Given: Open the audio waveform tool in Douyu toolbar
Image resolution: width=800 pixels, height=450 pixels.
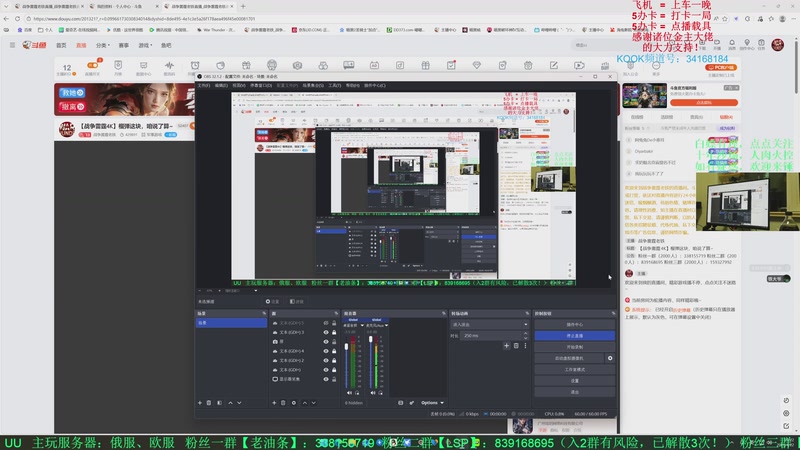Looking at the screenshot, I should point(169,65).
